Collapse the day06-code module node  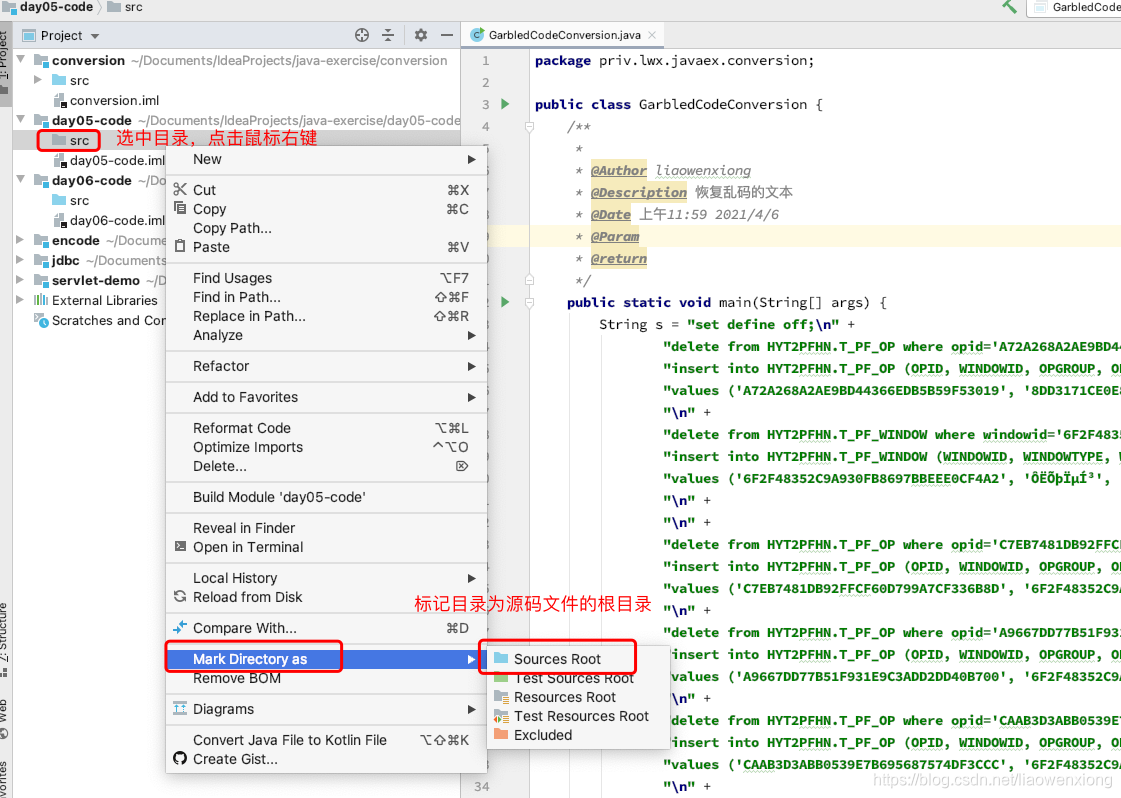[21, 180]
